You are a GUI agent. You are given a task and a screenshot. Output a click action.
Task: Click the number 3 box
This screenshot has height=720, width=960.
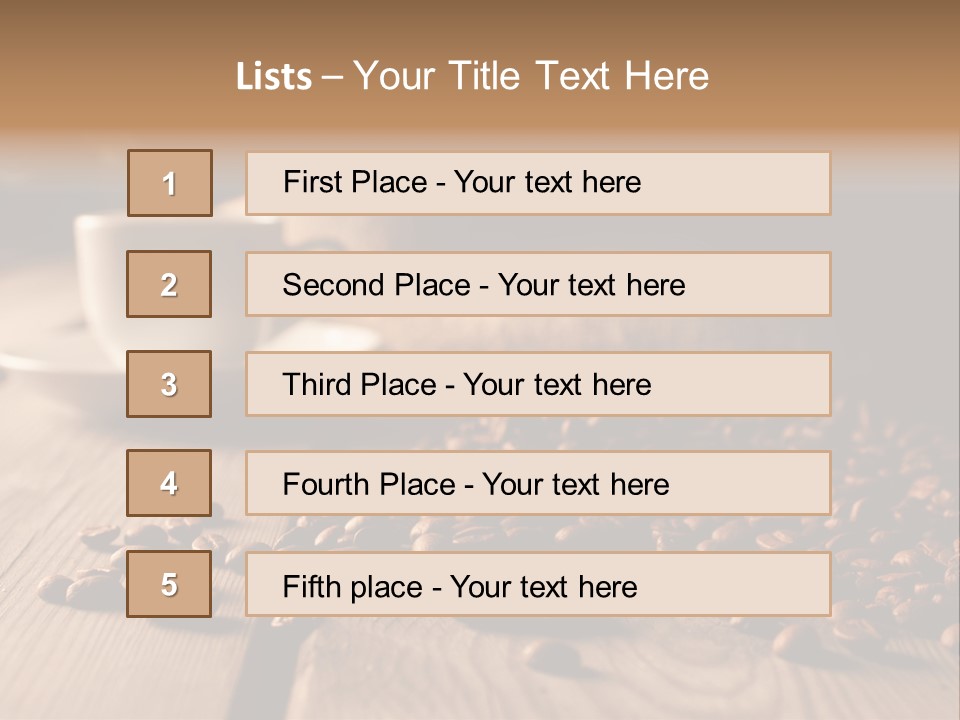point(170,384)
